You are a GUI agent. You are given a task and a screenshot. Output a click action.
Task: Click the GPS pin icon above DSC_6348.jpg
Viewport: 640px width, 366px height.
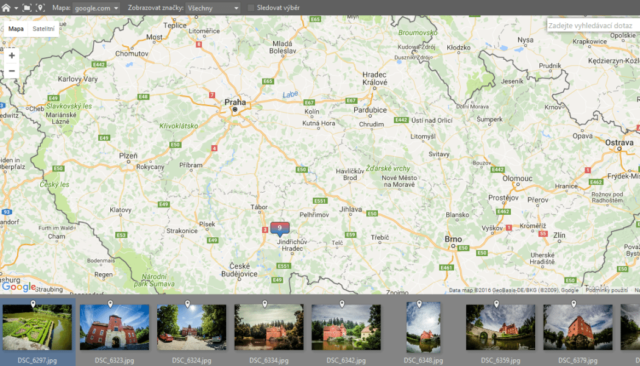click(419, 304)
